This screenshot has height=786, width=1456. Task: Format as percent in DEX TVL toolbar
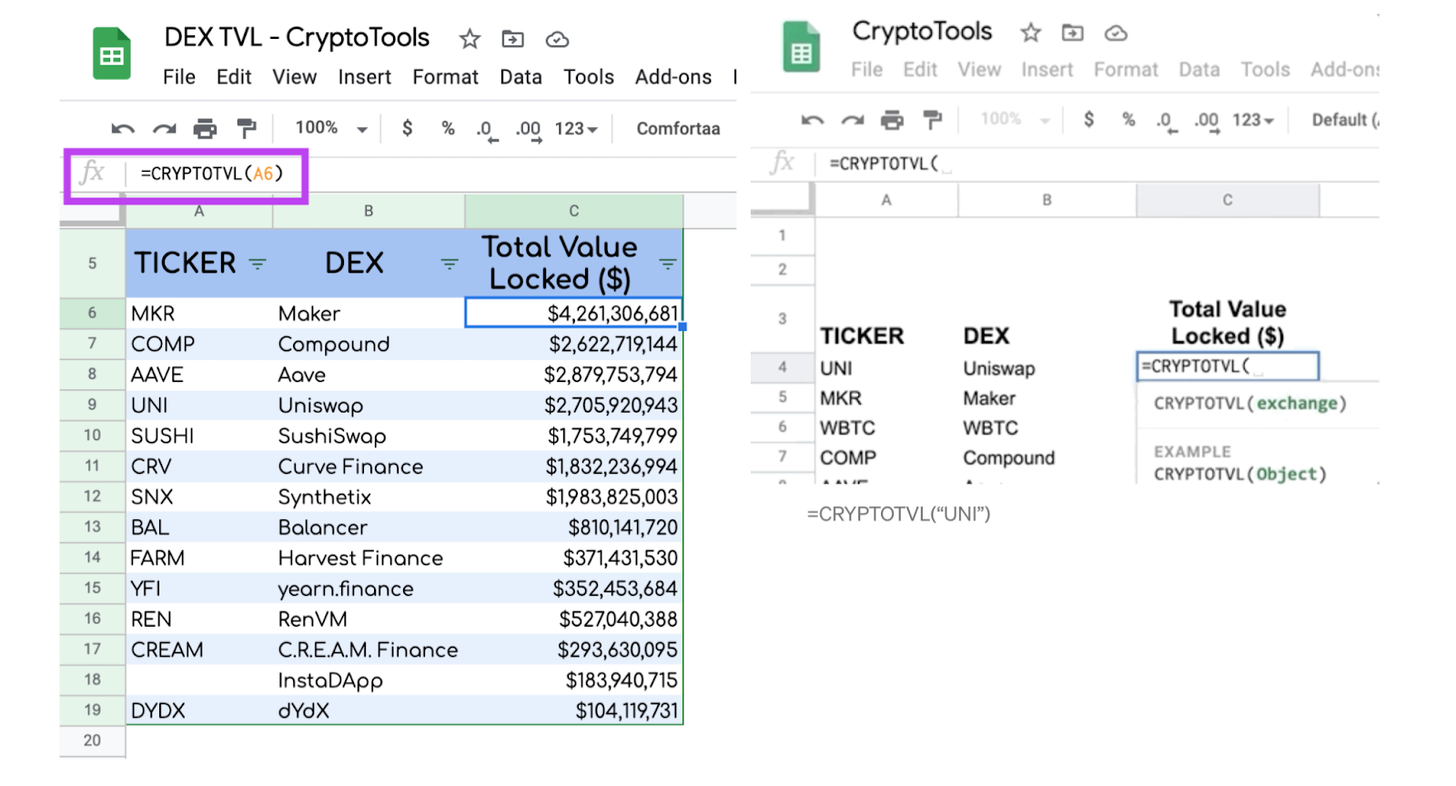tap(448, 128)
